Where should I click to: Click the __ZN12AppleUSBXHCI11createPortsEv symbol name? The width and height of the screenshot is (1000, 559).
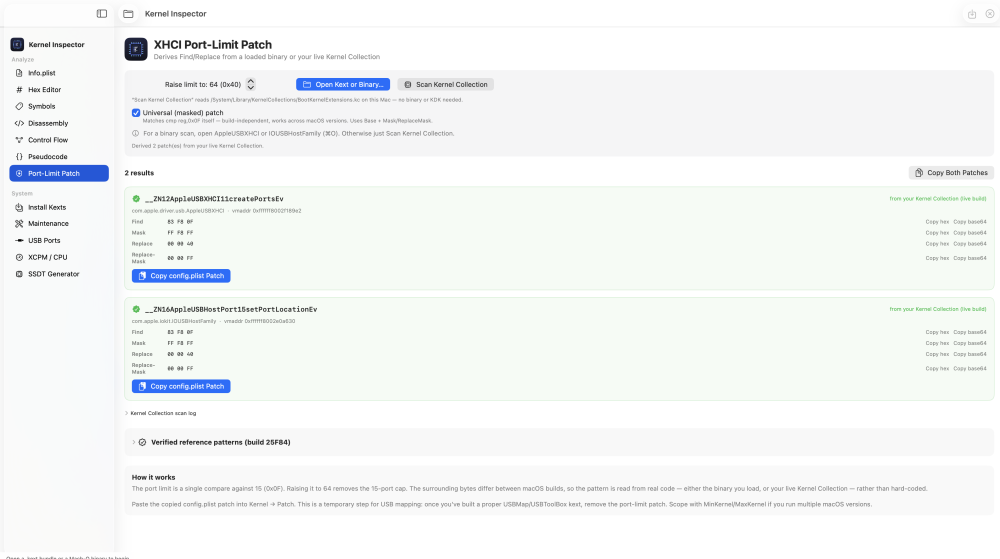point(214,199)
